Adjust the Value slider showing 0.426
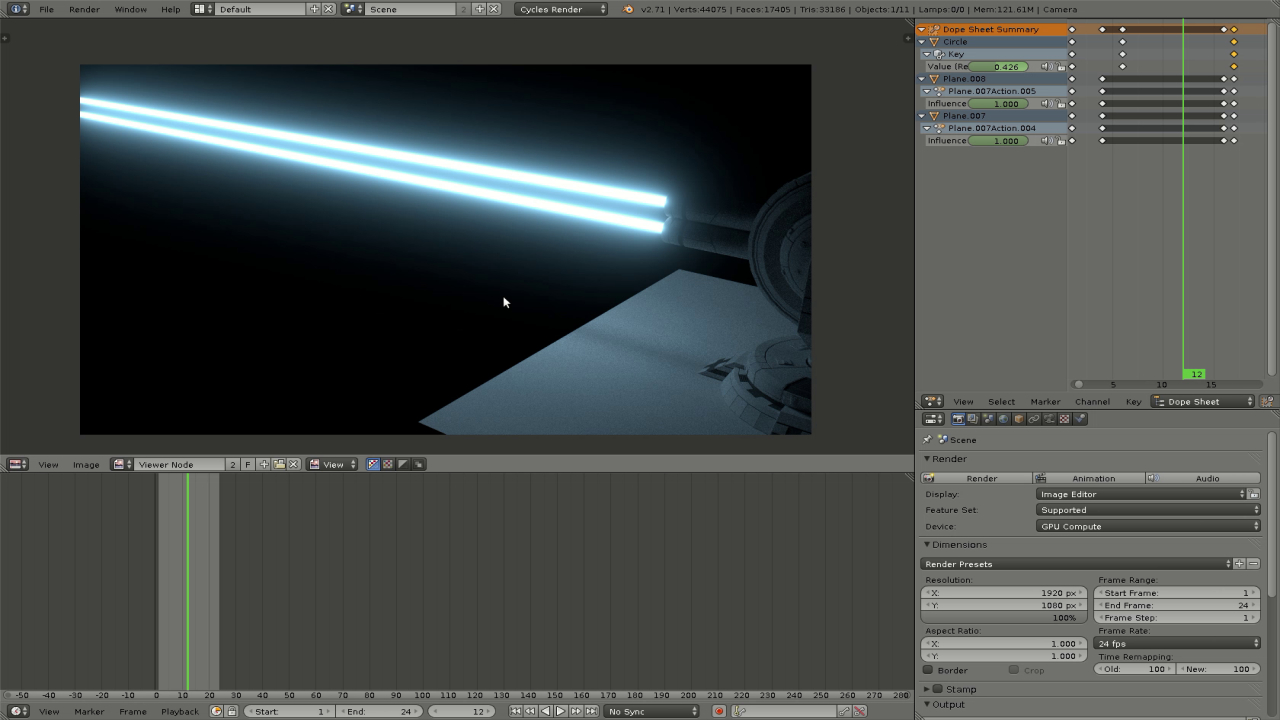1280x720 pixels. coord(1000,66)
